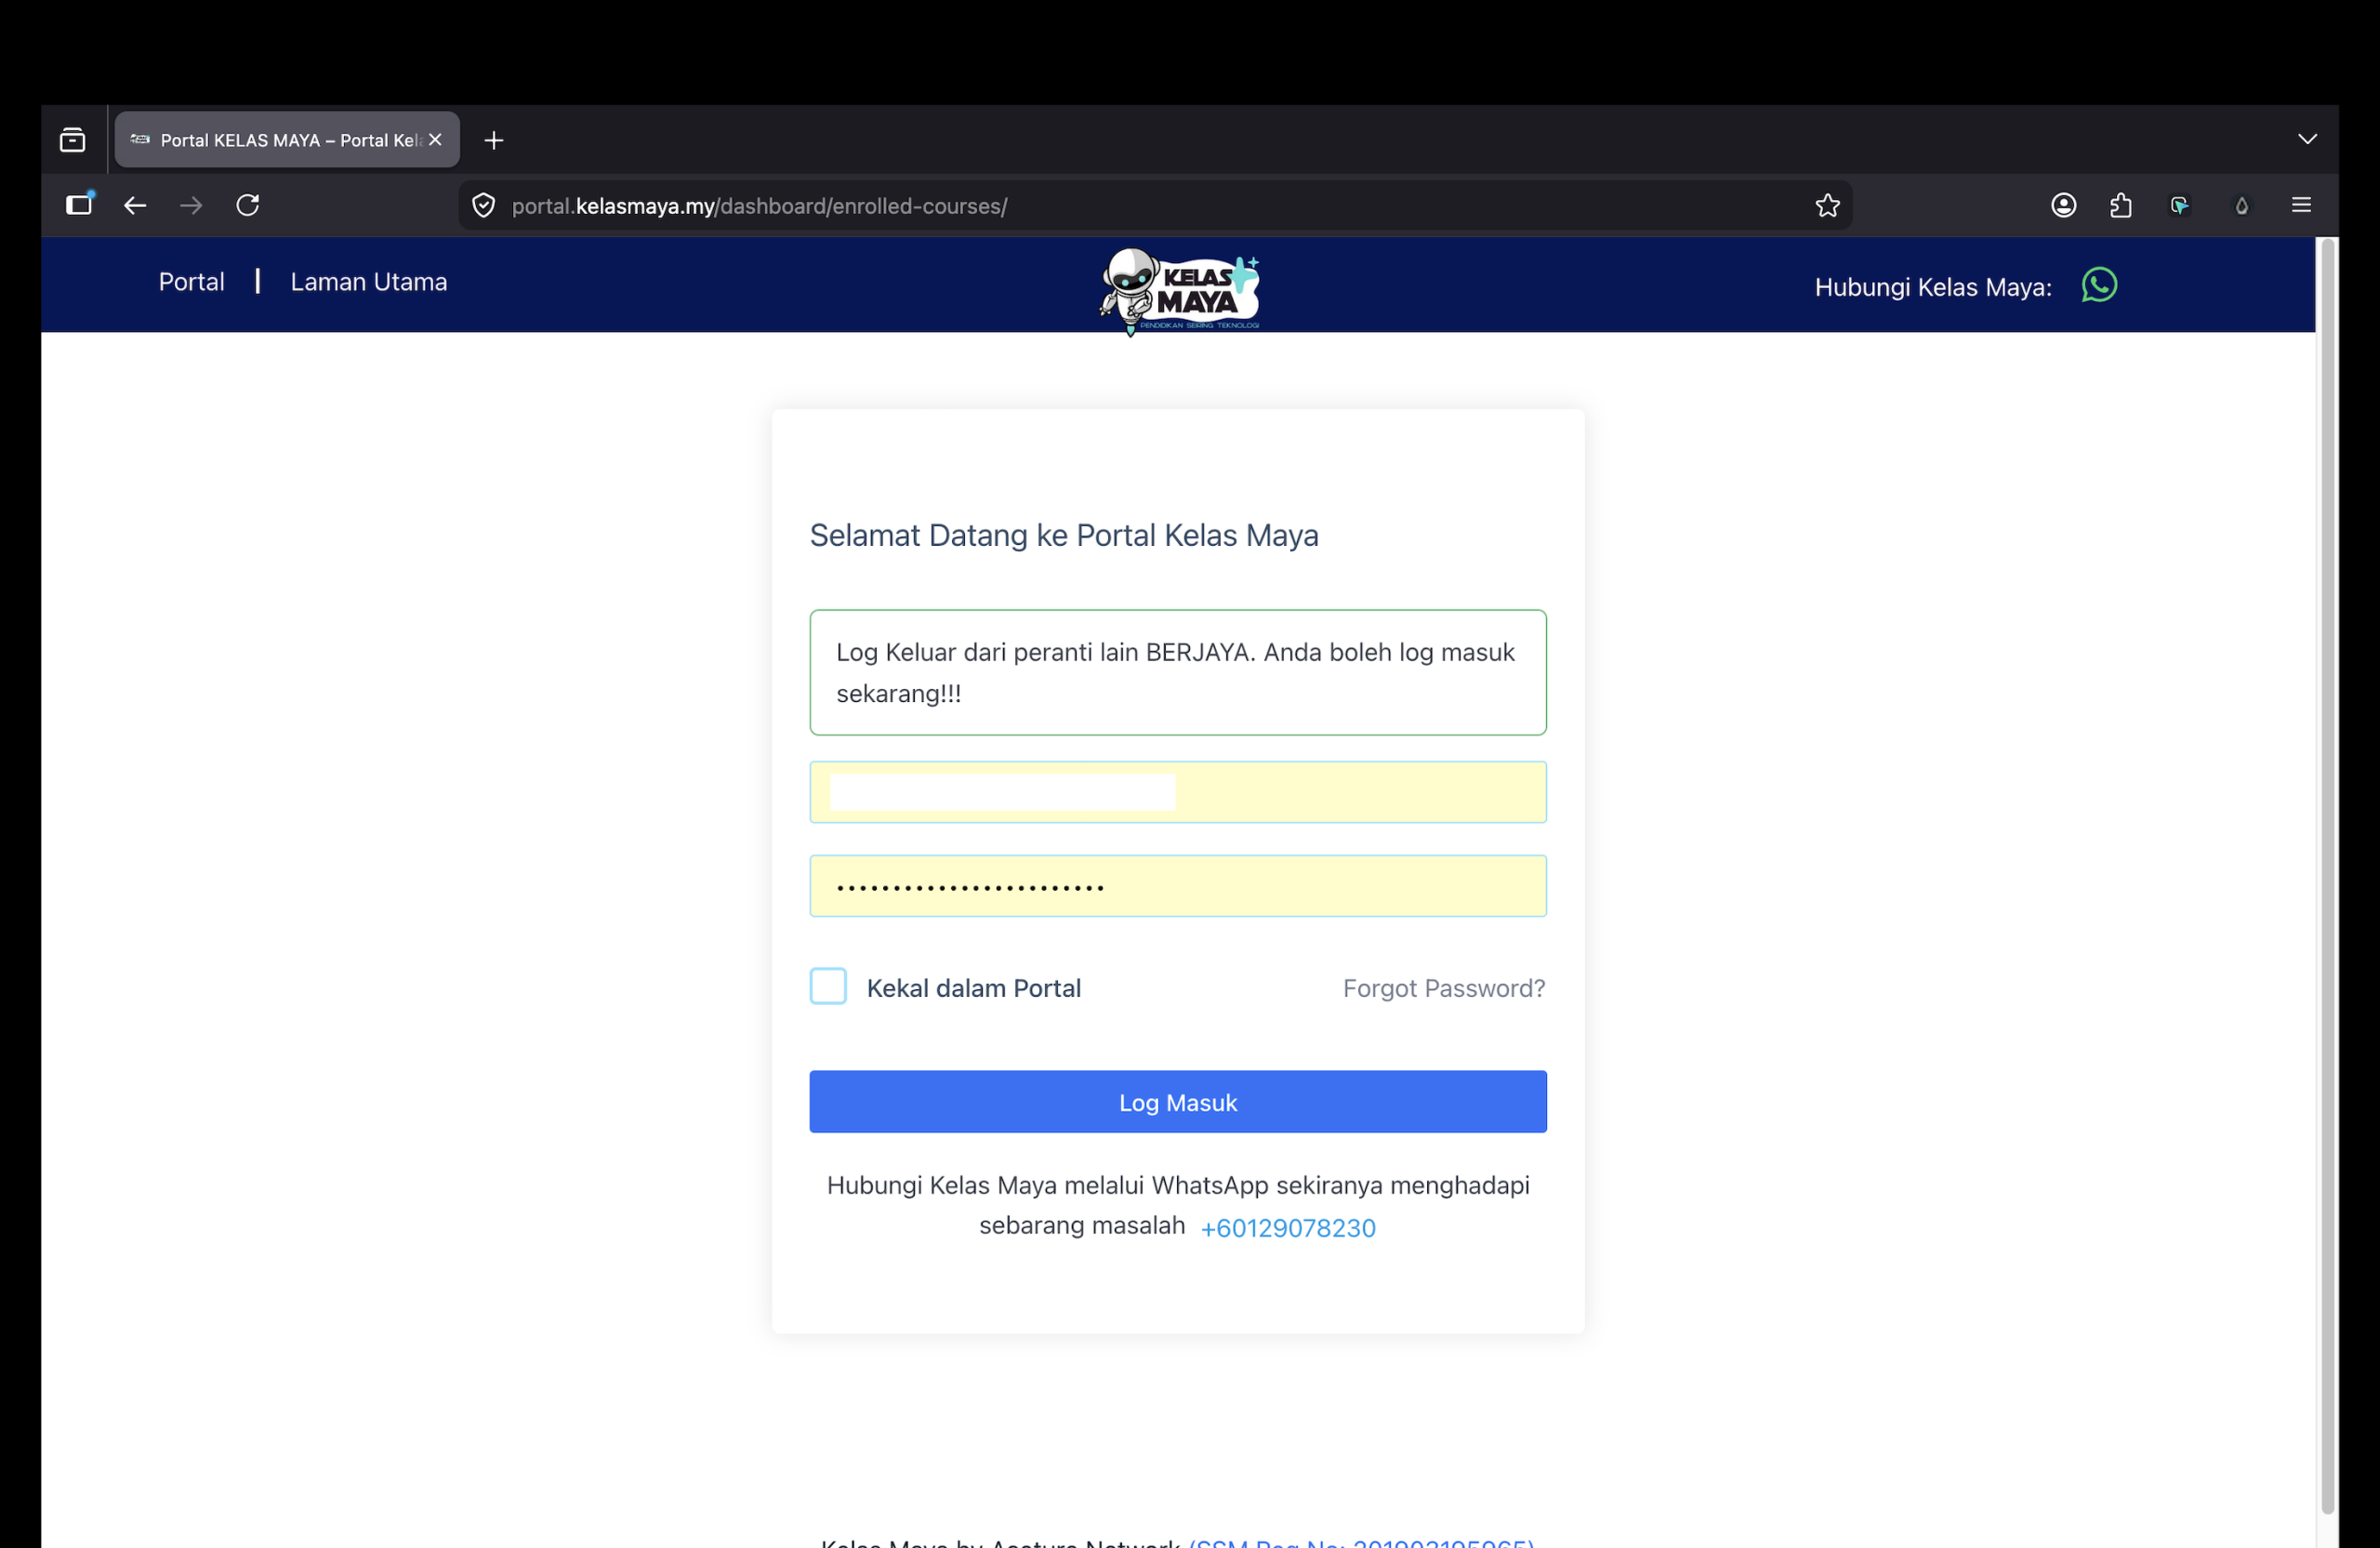
Task: Go forward to next page
Action: [x=191, y=205]
